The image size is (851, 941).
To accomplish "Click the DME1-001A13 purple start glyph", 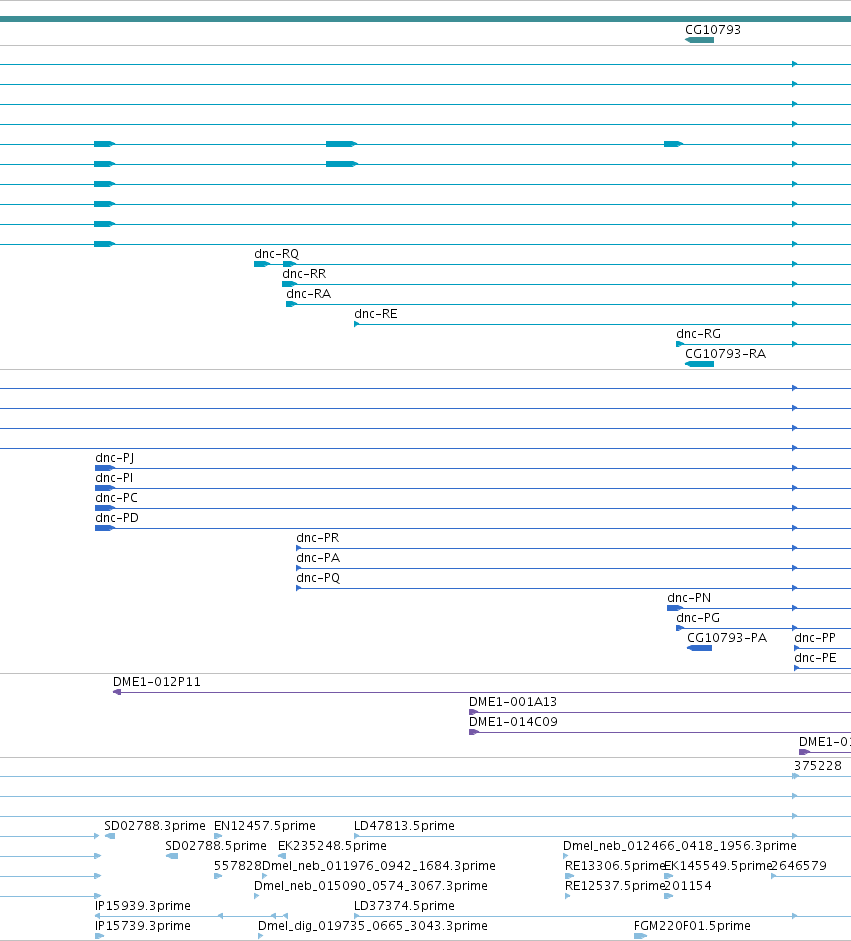I will (x=474, y=712).
